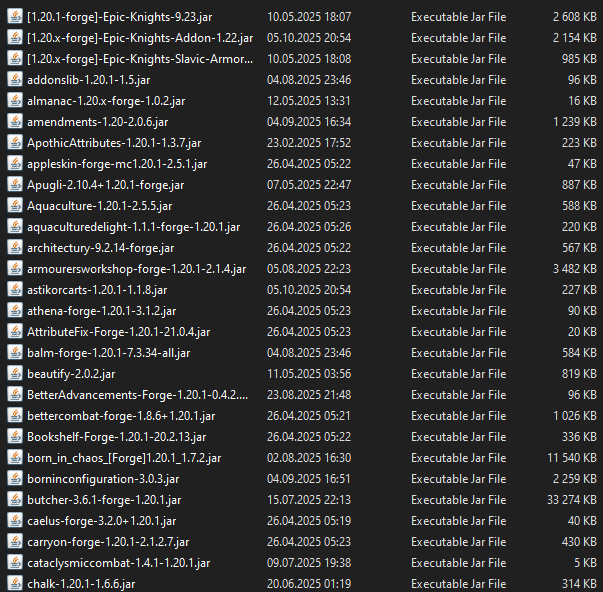The width and height of the screenshot is (603, 592).
Task: Click the date 02.08.2025 16:30
Action: [309, 458]
